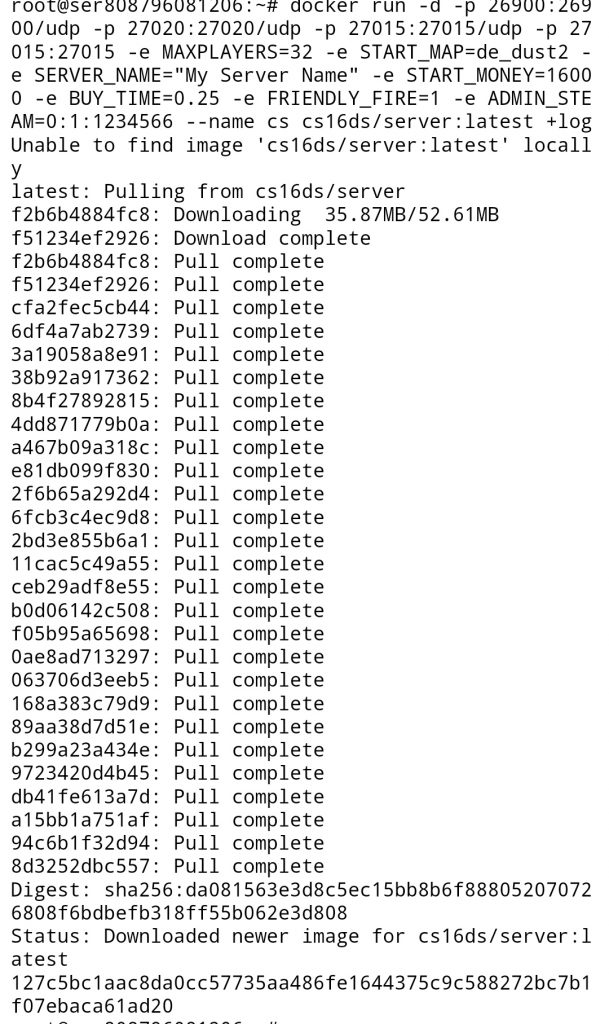Image resolution: width=609 pixels, height=1024 pixels.
Task: Click the SERVER_NAME="My Server Name" argument
Action: [196, 75]
